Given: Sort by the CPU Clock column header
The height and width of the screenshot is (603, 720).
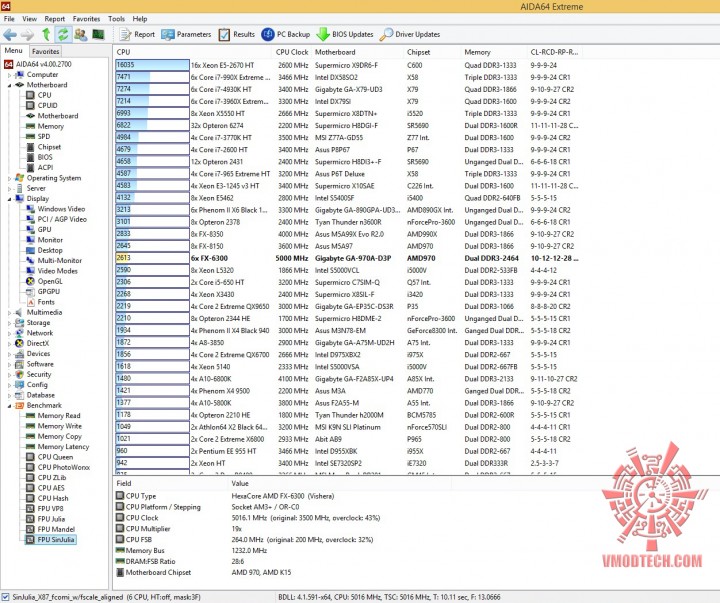Looking at the screenshot, I should [292, 52].
